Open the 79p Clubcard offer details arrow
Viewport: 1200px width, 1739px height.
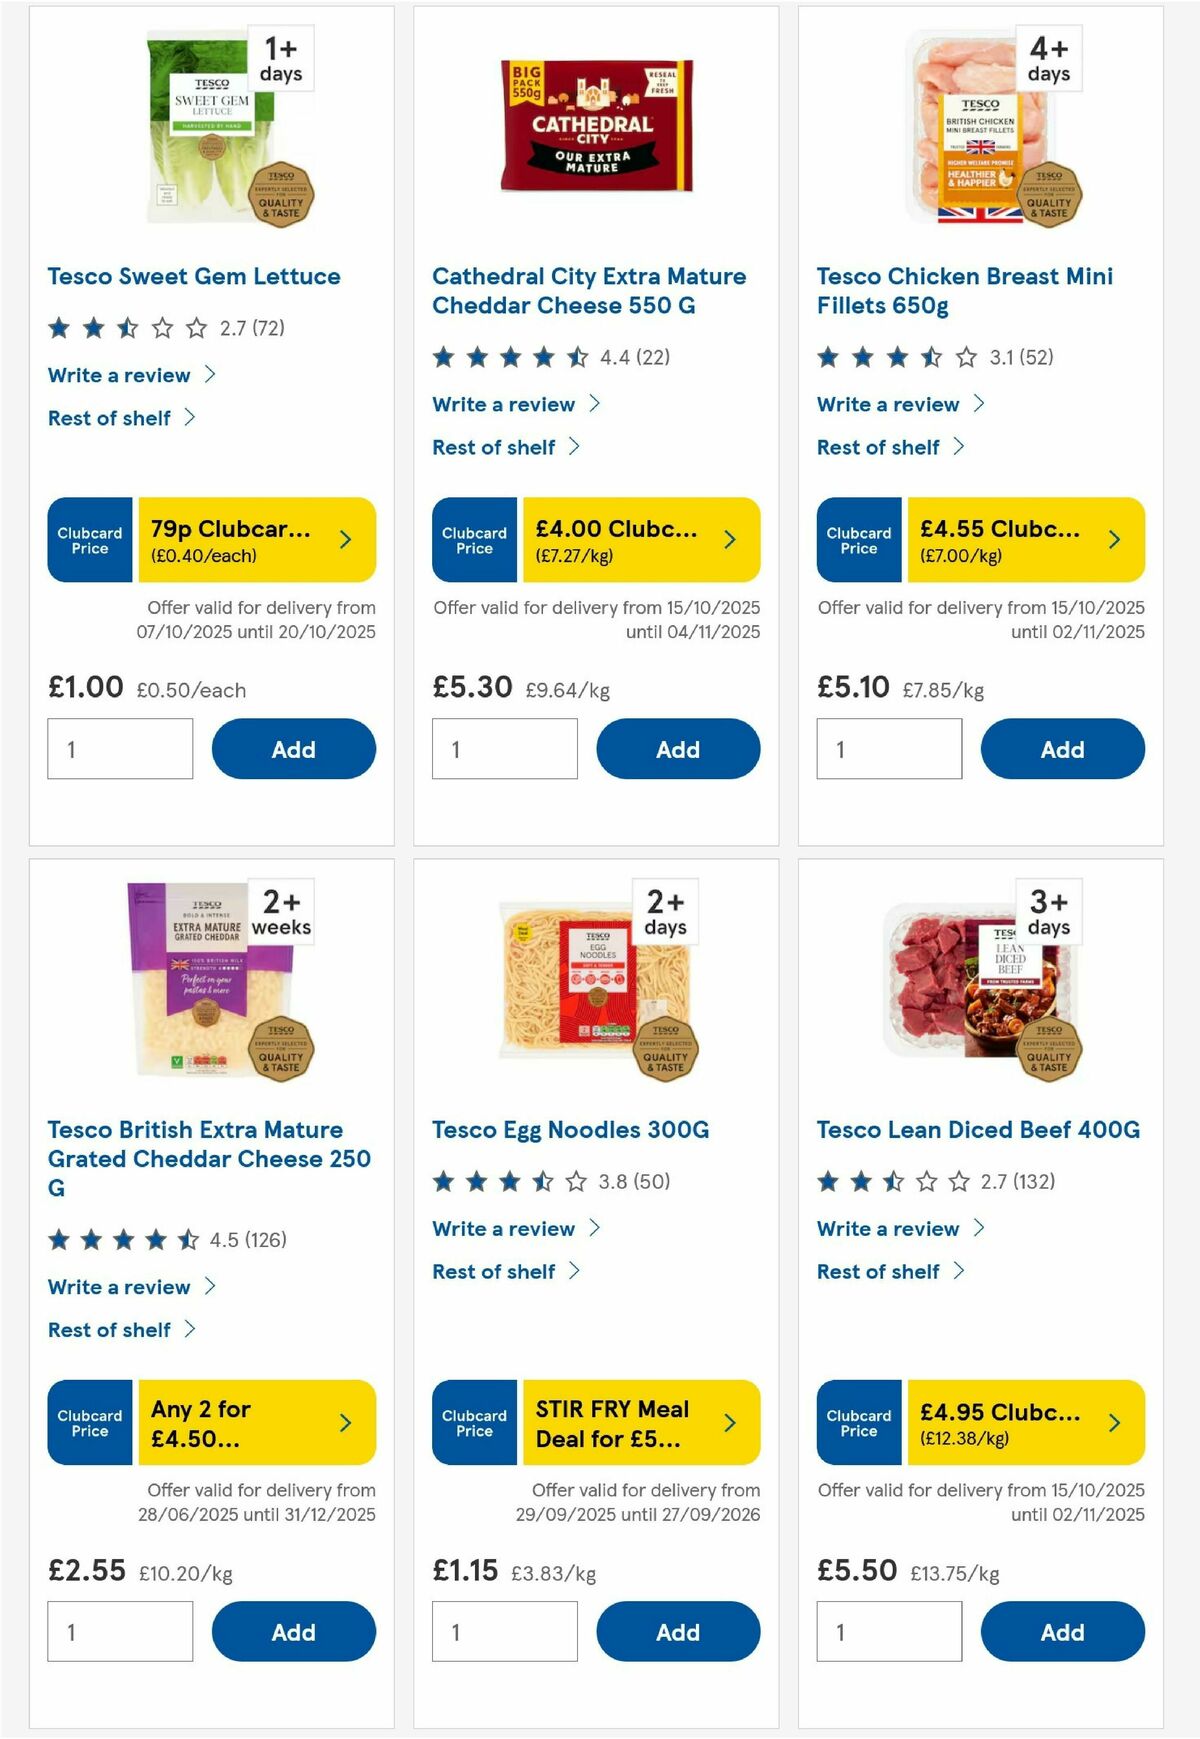(344, 539)
